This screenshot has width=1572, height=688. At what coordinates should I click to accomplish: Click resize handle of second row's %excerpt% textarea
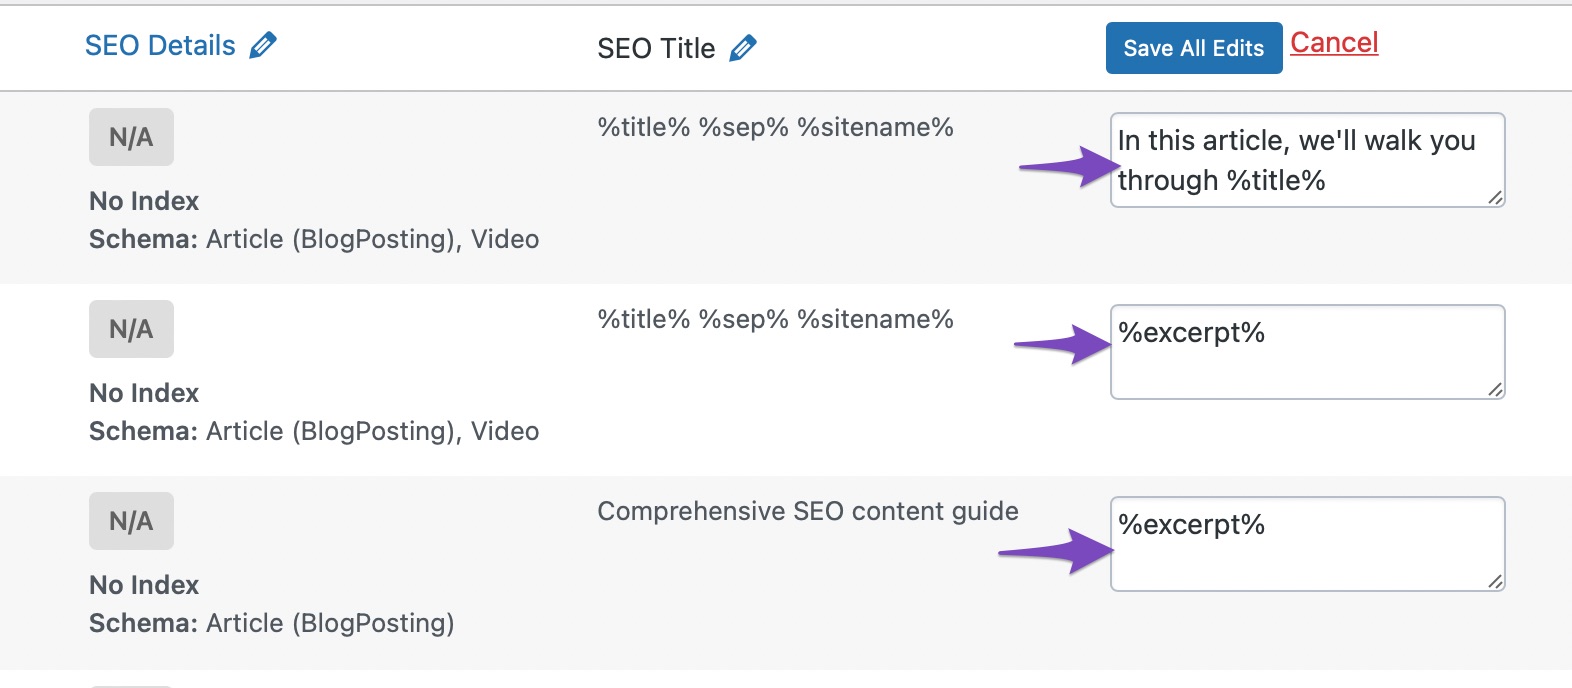(x=1495, y=390)
